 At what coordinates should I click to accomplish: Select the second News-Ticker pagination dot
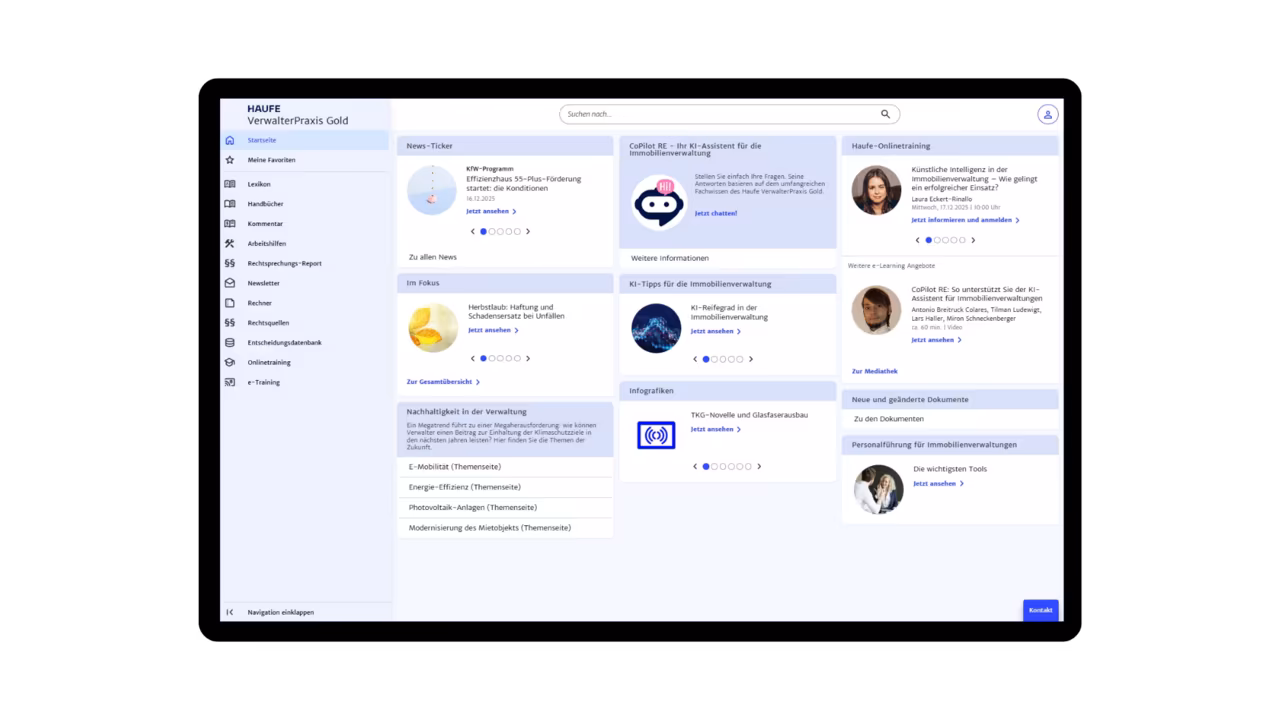[492, 231]
